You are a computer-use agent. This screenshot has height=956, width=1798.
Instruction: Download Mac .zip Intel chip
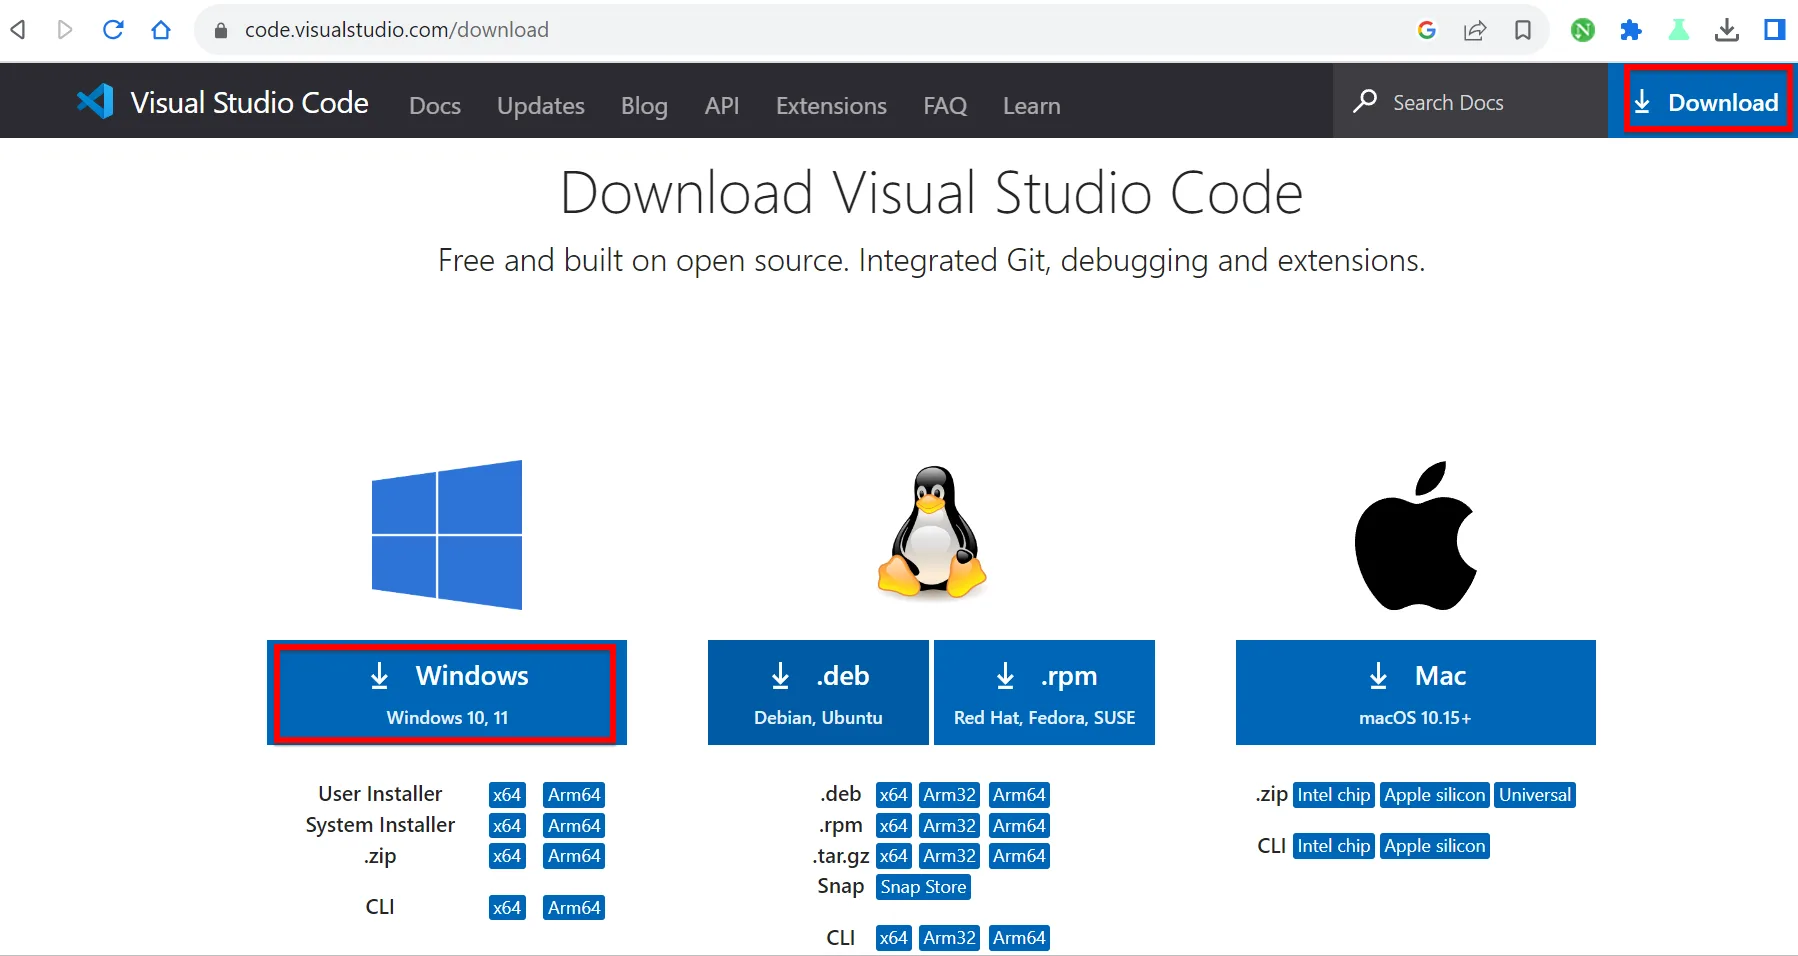pos(1334,795)
